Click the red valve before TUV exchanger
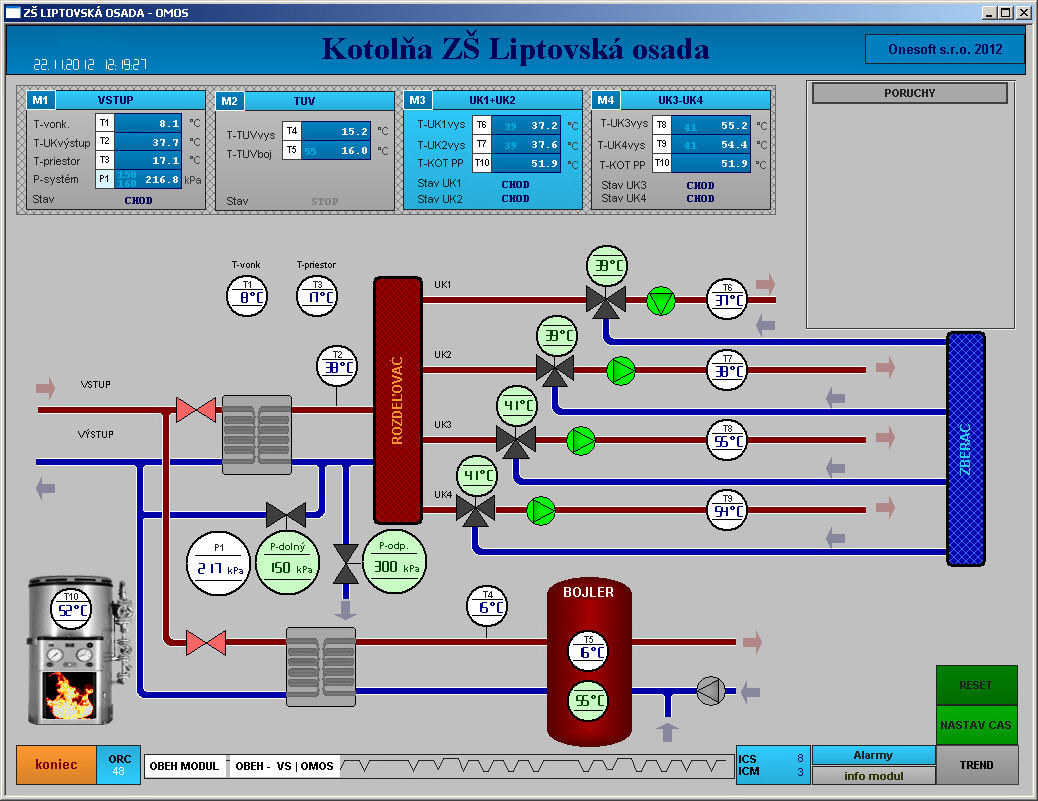 pos(206,643)
